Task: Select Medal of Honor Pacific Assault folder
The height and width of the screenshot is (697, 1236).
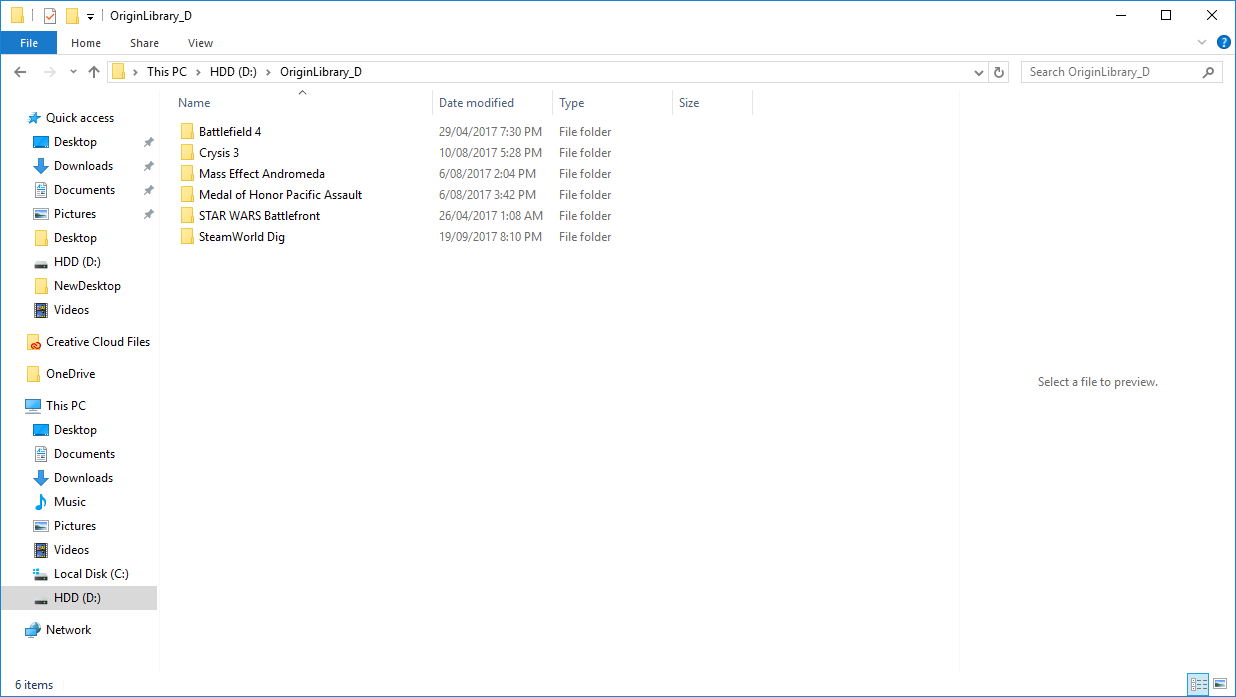Action: point(280,195)
